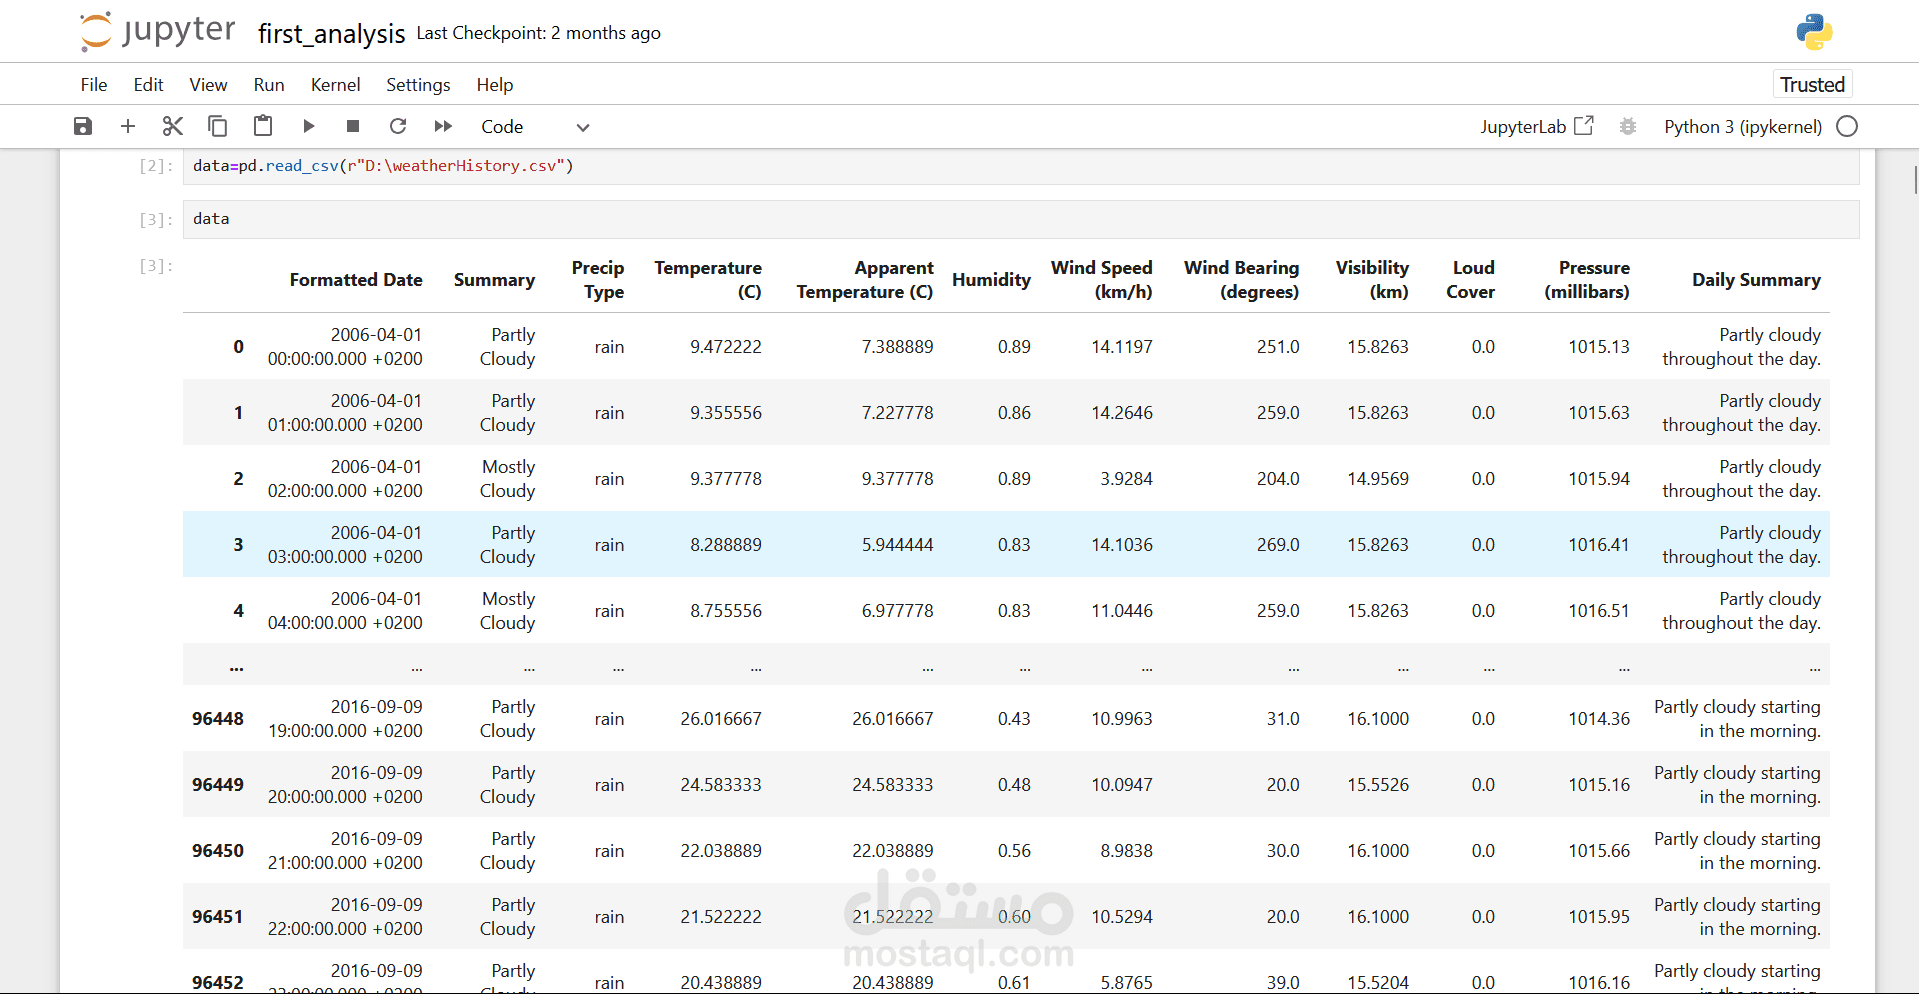Image resolution: width=1919 pixels, height=994 pixels.
Task: Expand the cell type chevron
Action: (582, 126)
